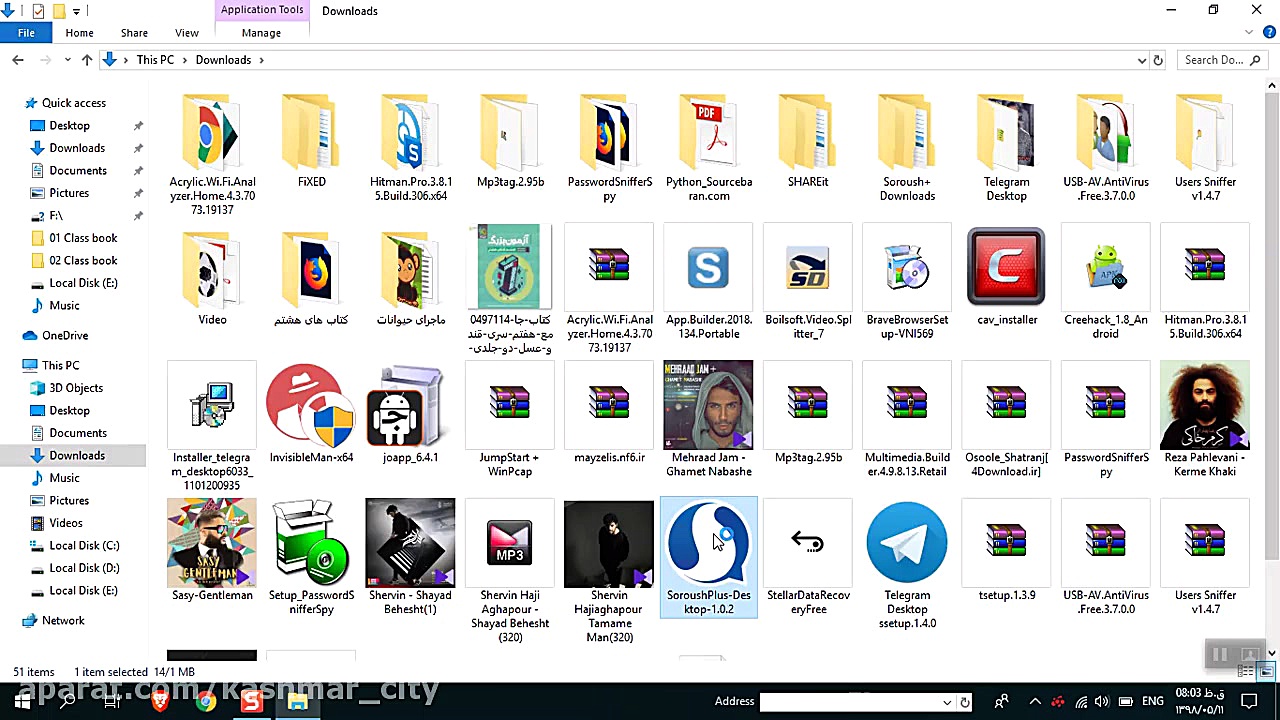This screenshot has height=720, width=1280.
Task: Open Brave browser from the taskbar
Action: 159,702
